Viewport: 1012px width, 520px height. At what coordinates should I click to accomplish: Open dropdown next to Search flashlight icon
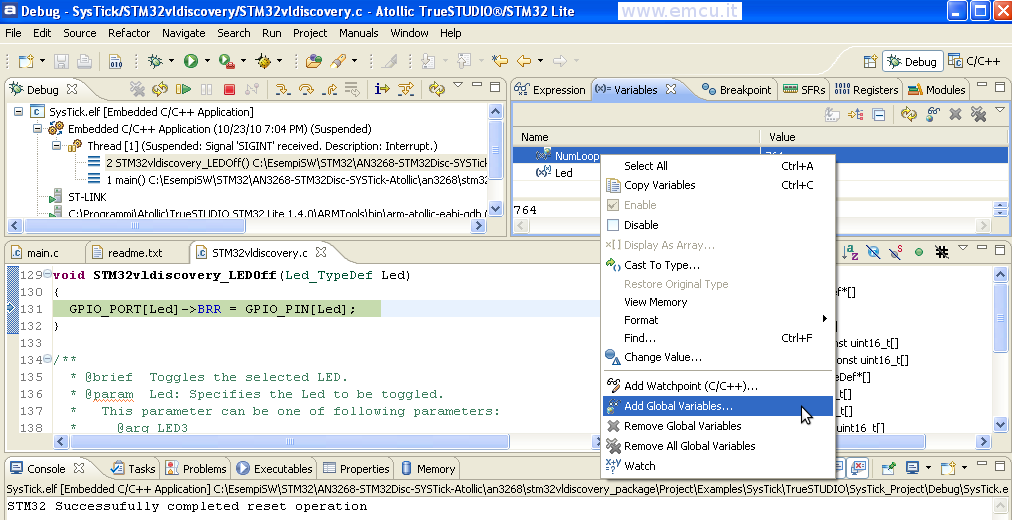[354, 61]
